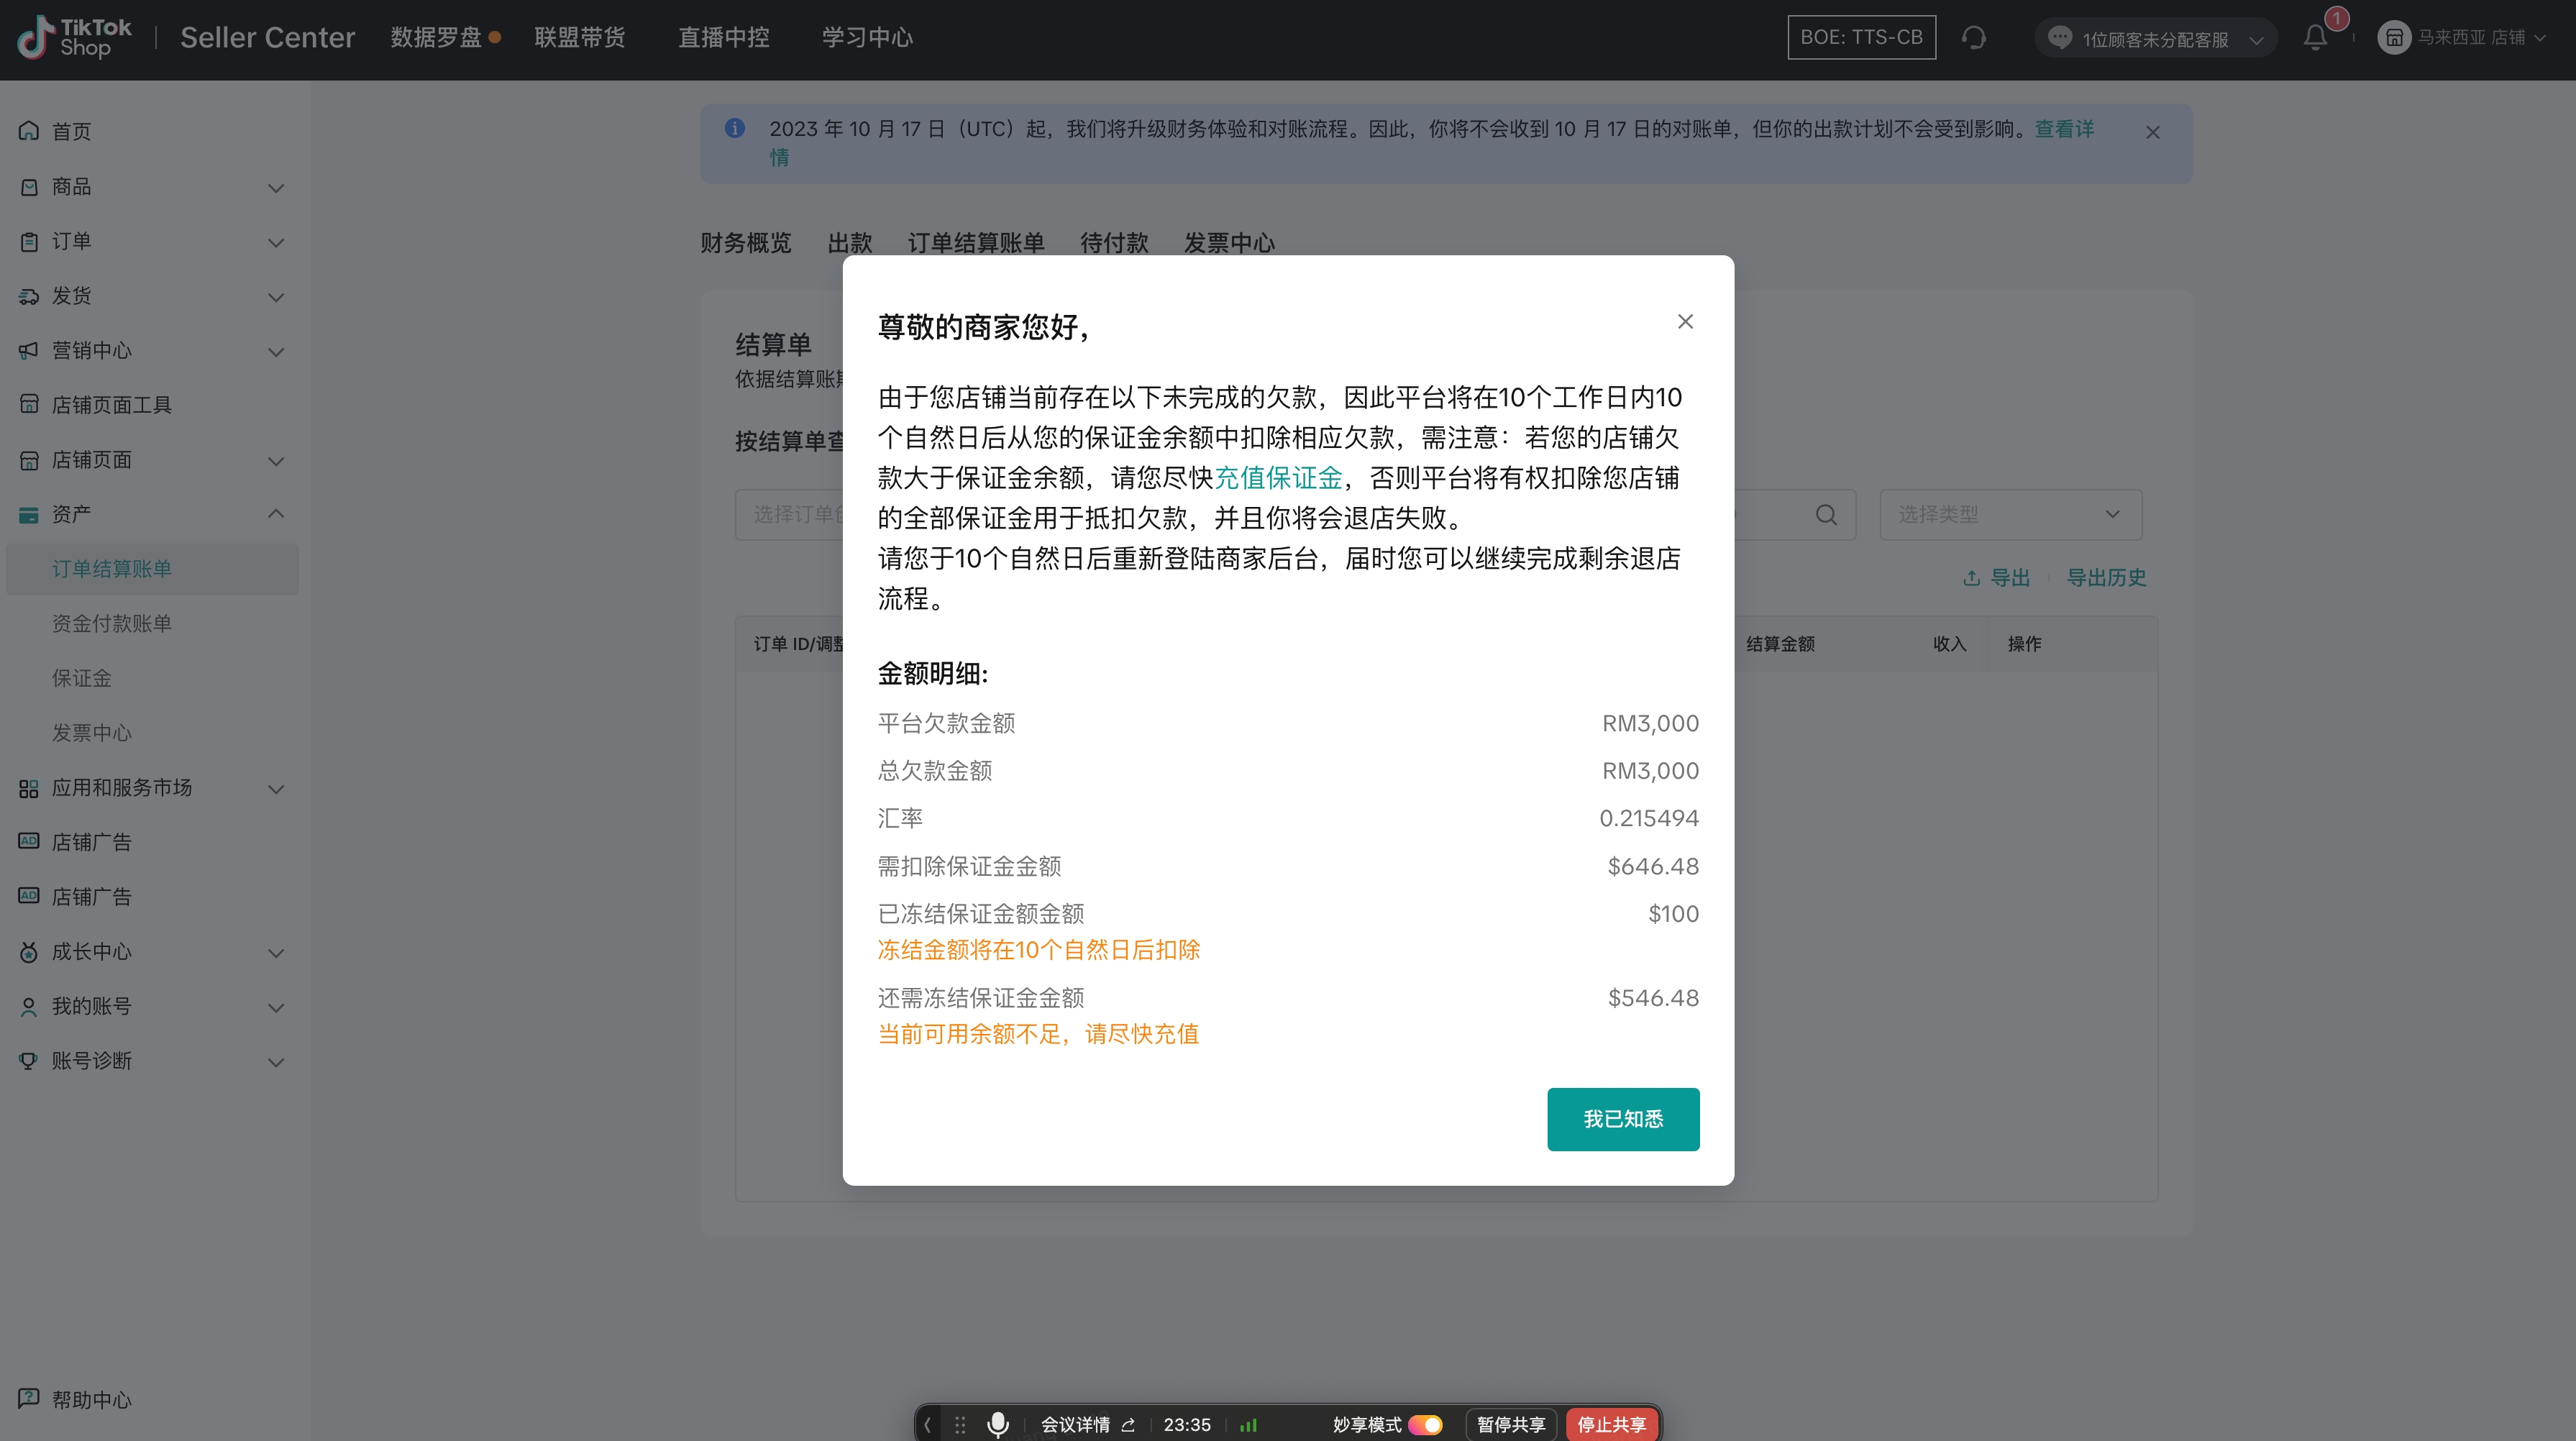
Task: Open 数据罗盘 in top navigation
Action: point(436,38)
